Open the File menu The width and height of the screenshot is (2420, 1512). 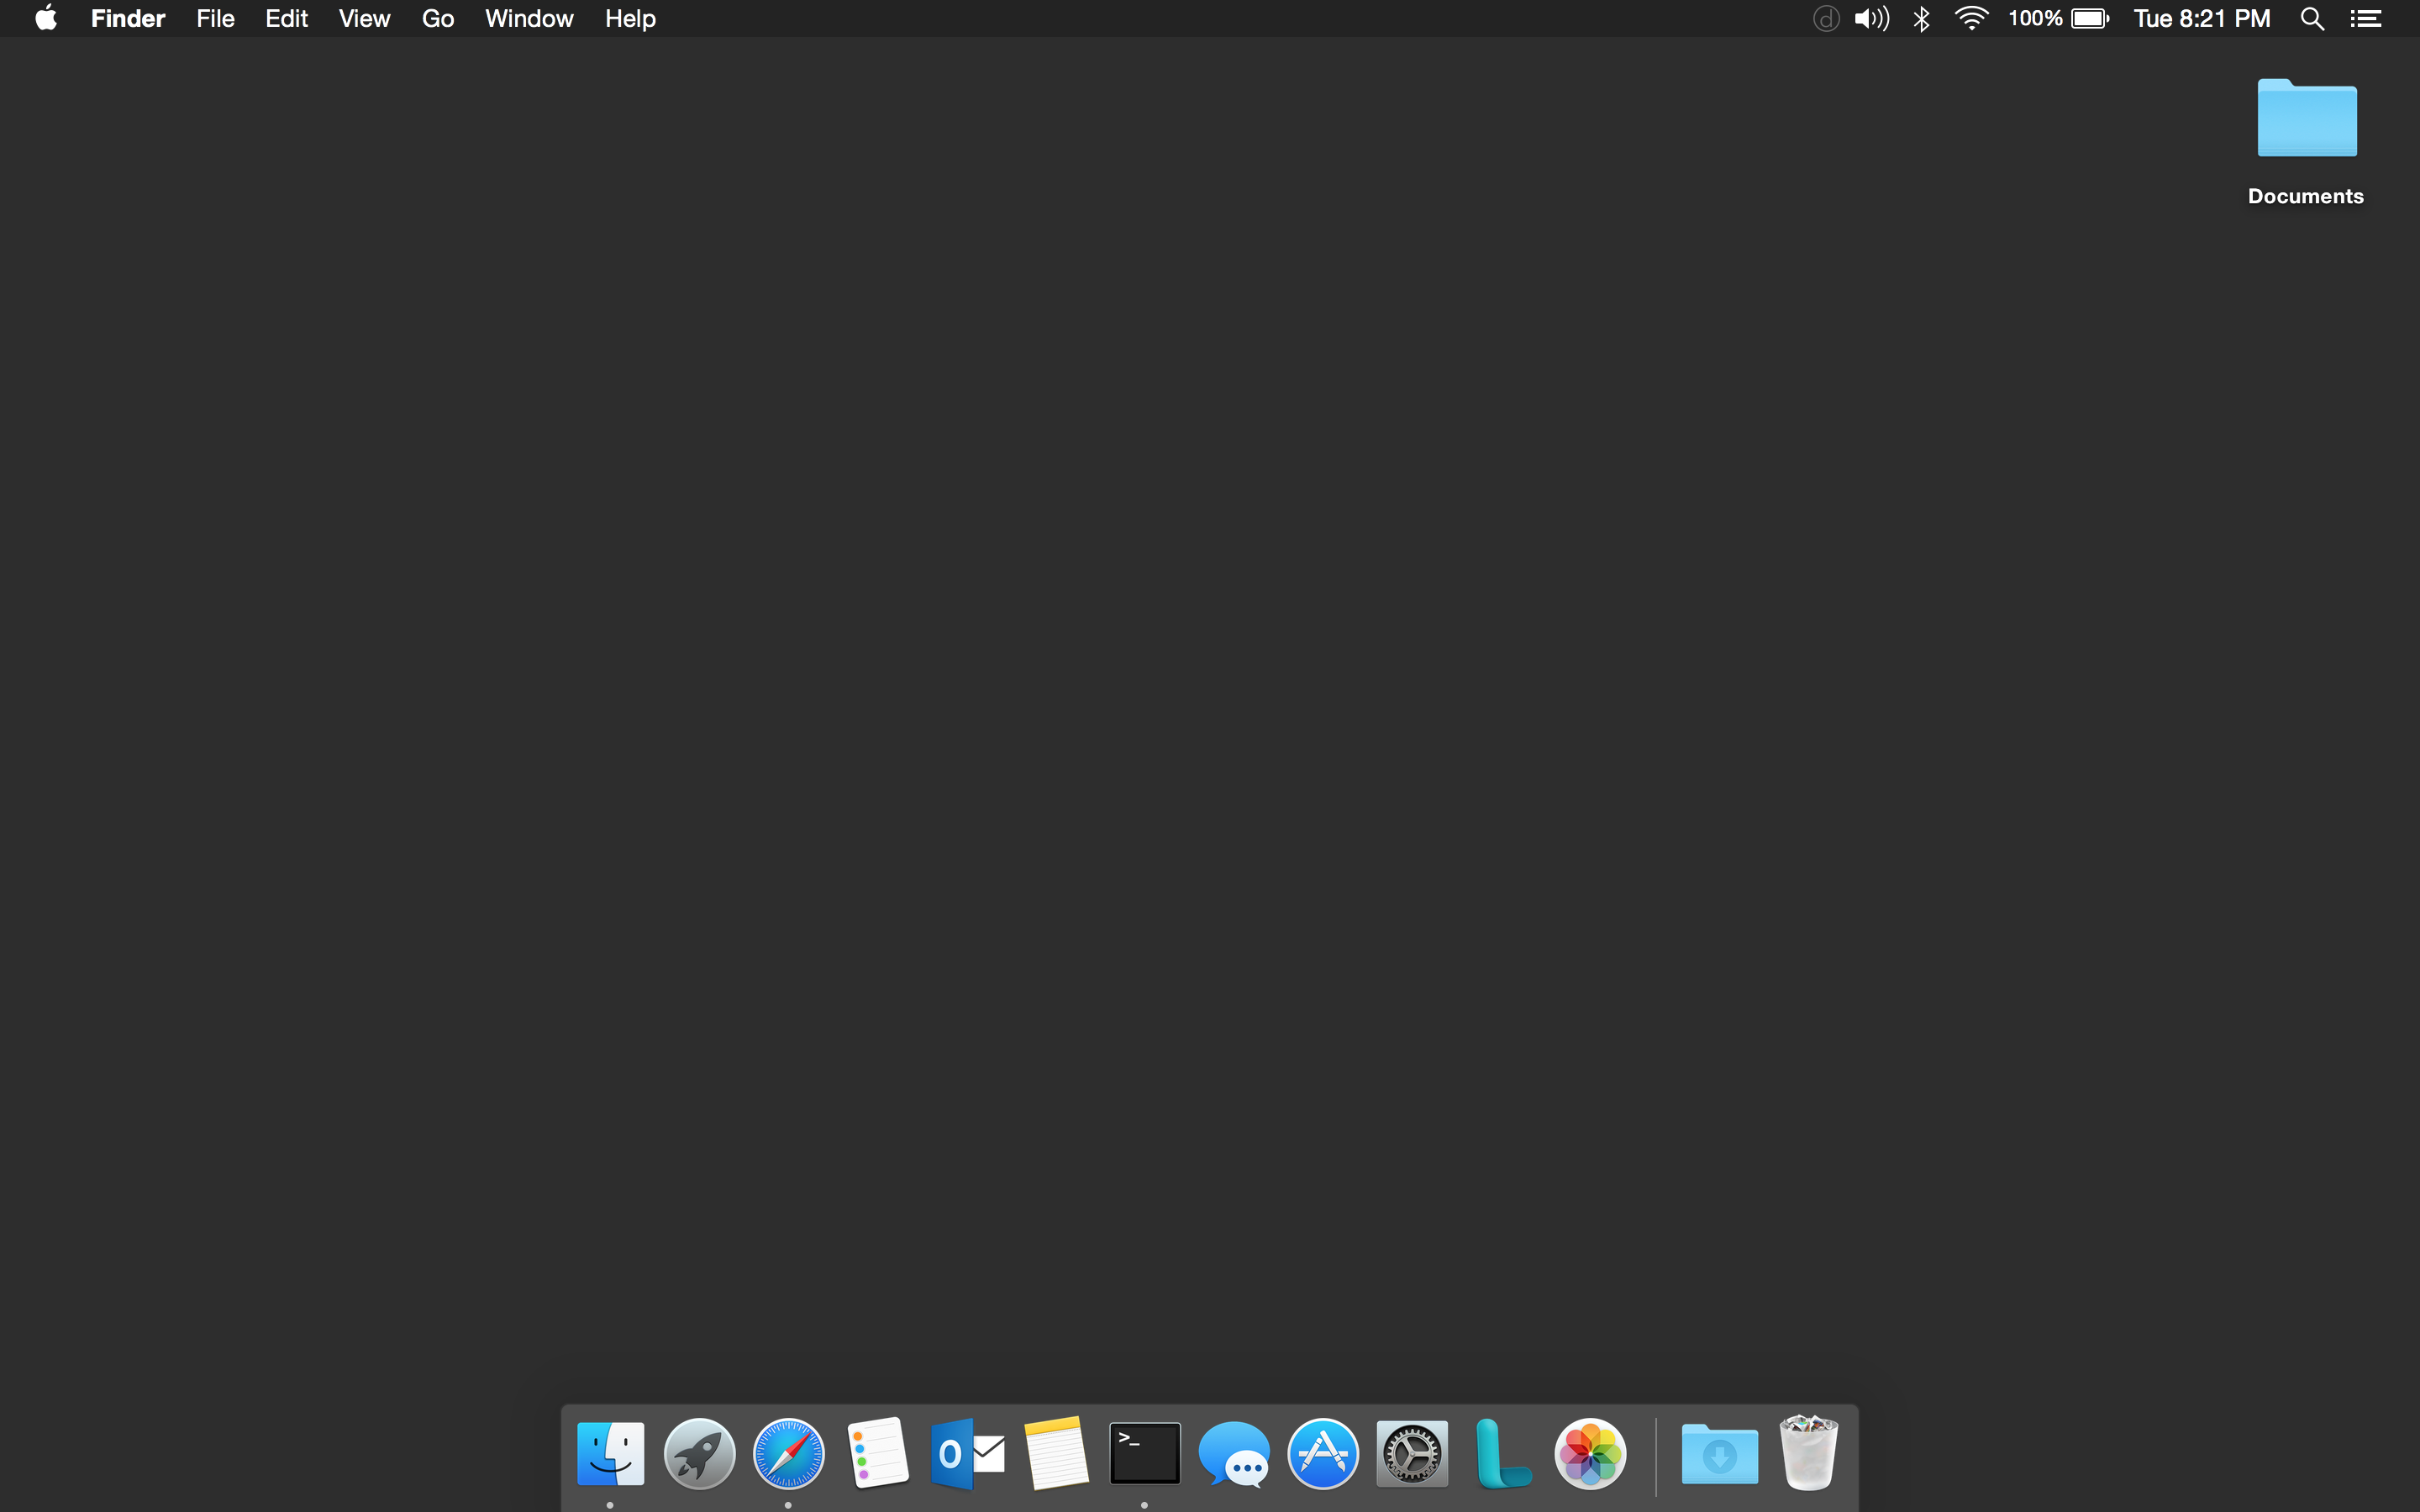pos(215,18)
